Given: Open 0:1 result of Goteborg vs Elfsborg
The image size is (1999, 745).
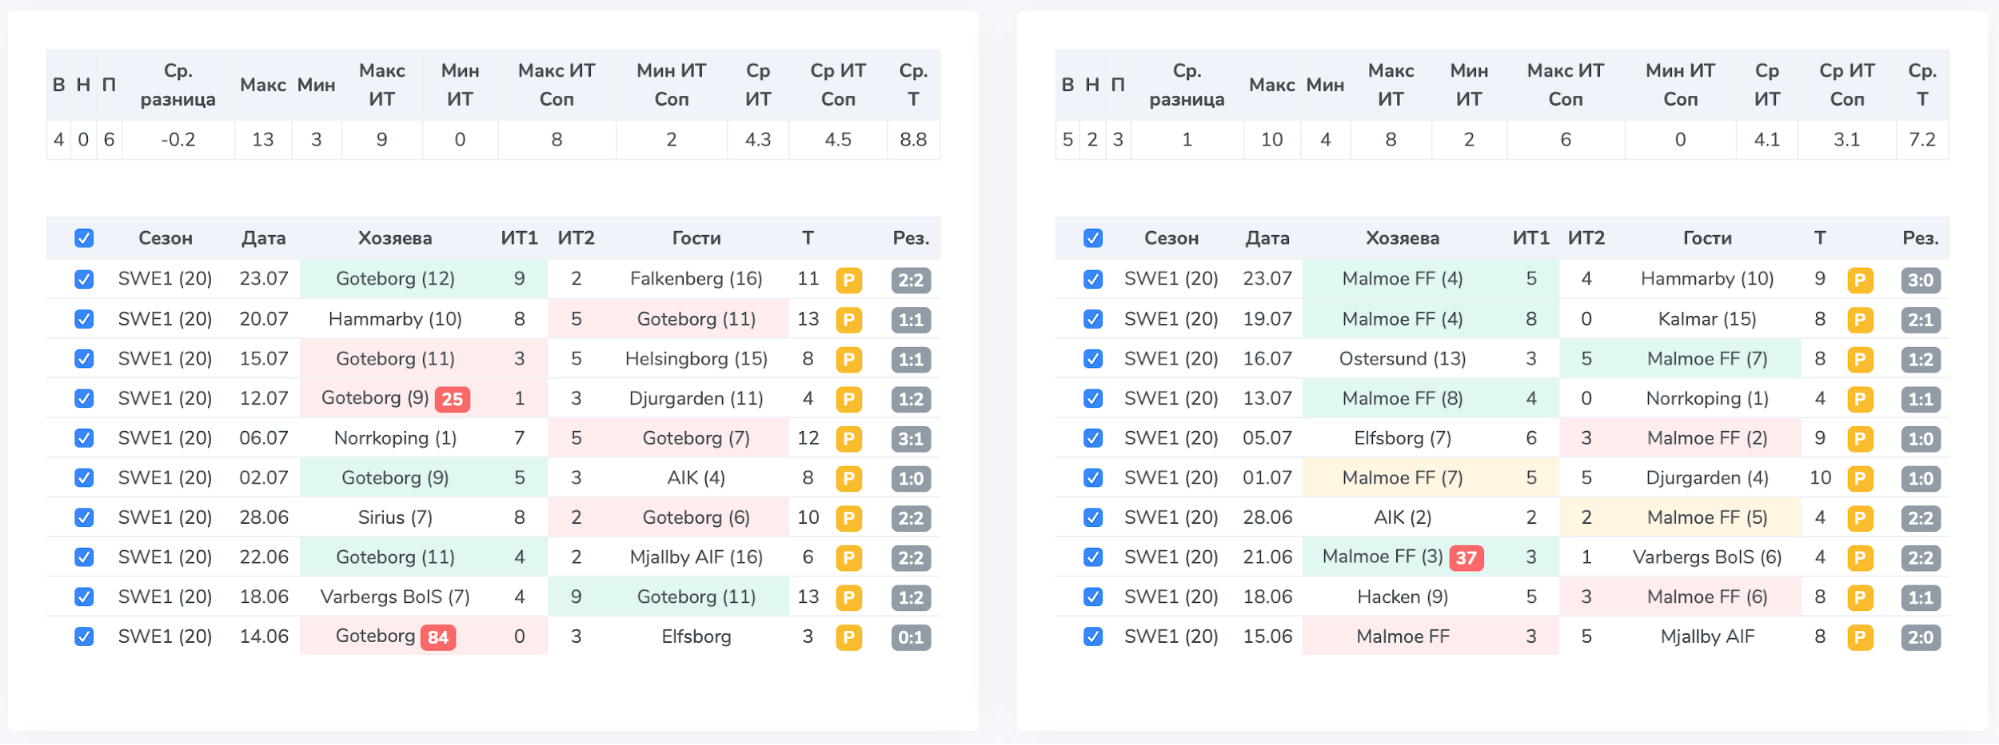Looking at the screenshot, I should coord(911,637).
